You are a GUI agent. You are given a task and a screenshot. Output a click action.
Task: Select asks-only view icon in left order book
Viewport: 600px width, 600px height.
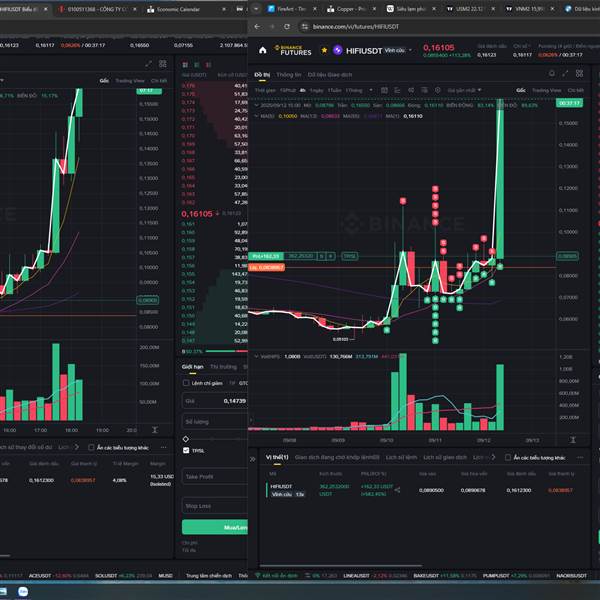pos(208,65)
